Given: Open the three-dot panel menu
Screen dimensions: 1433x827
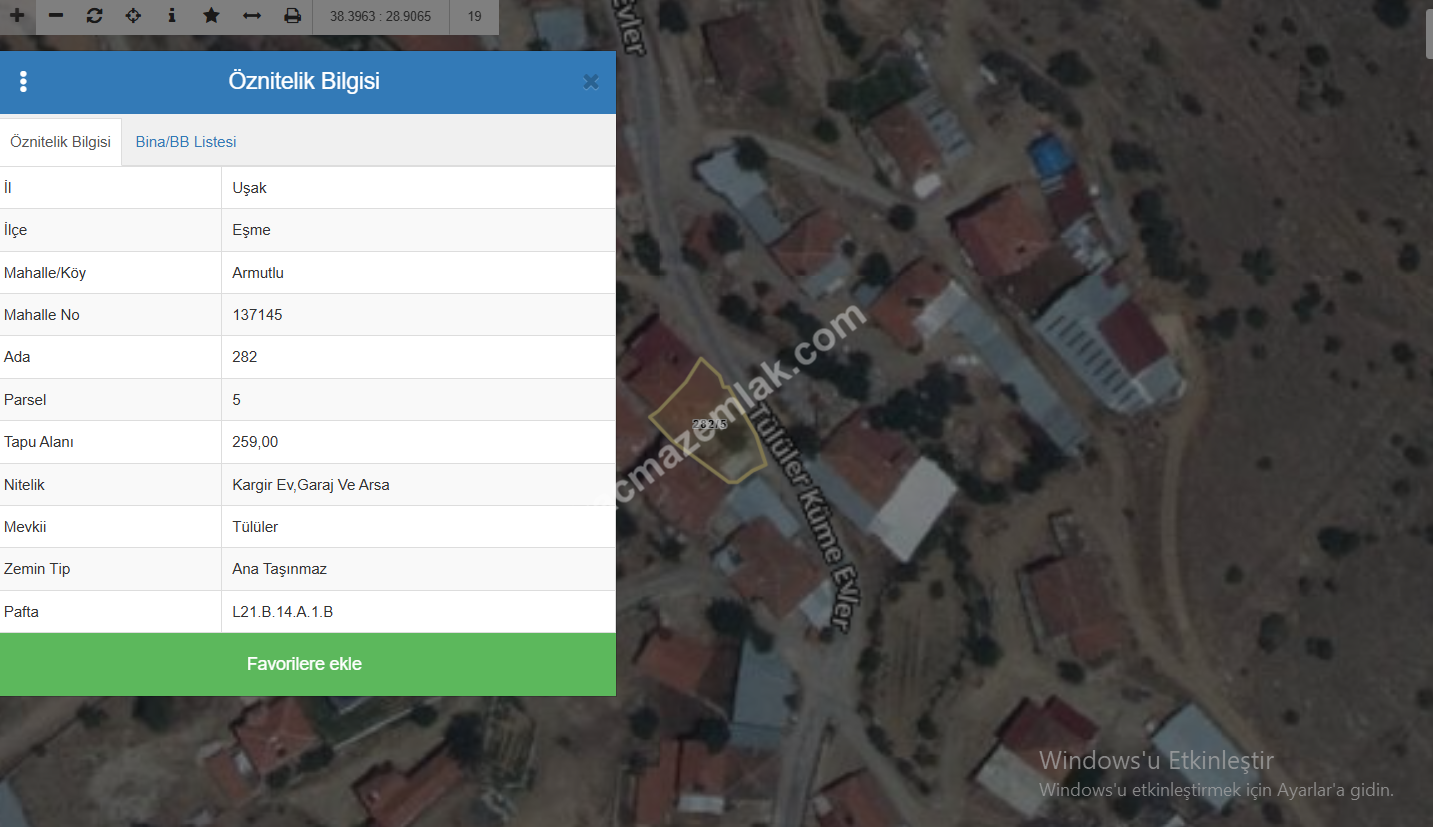Looking at the screenshot, I should coord(23,82).
